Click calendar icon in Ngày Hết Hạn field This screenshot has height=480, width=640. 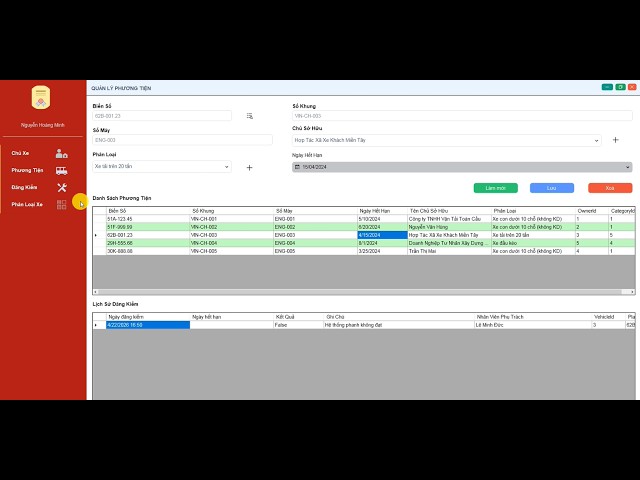point(297,167)
